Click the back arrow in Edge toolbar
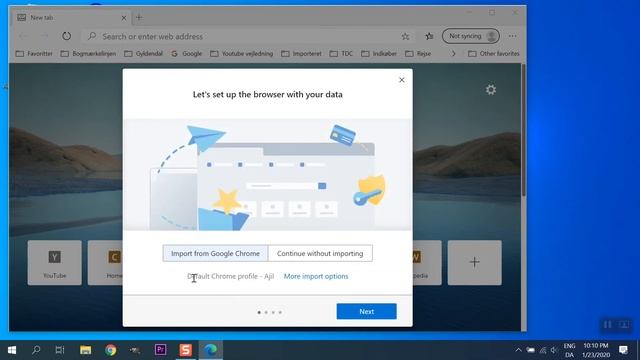This screenshot has height=360, width=640. pyautogui.click(x=23, y=36)
